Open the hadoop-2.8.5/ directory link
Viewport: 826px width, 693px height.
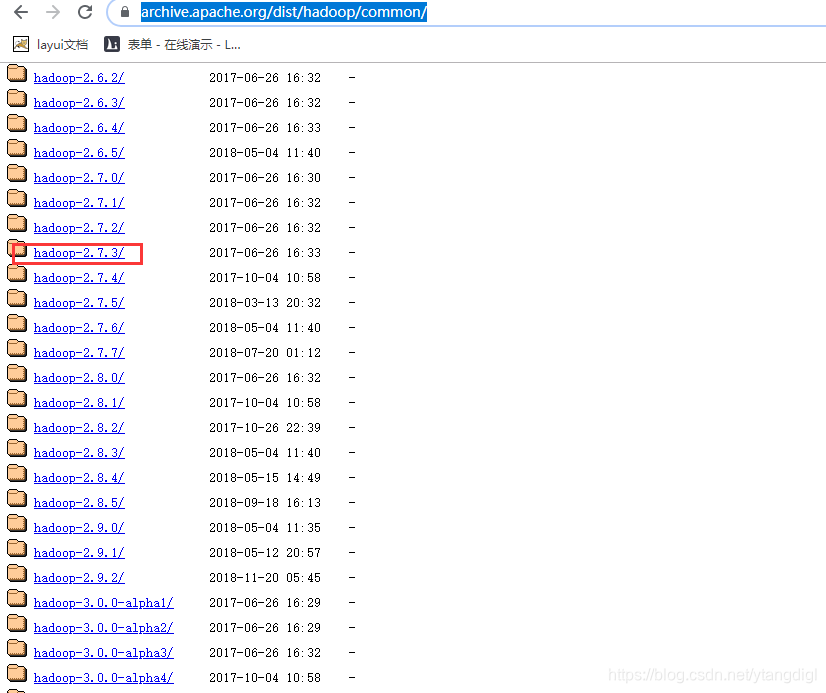(79, 503)
